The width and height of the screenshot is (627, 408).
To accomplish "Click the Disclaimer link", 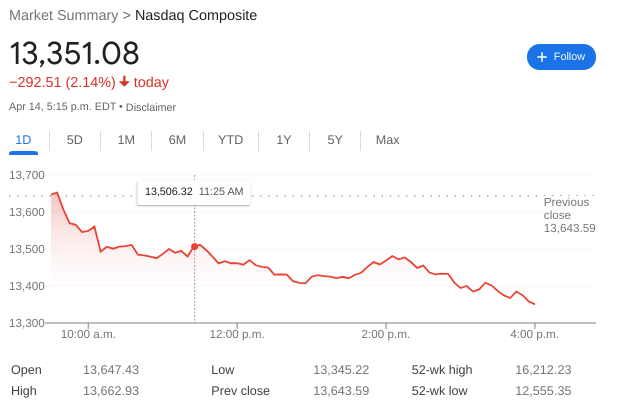I will pos(151,107).
